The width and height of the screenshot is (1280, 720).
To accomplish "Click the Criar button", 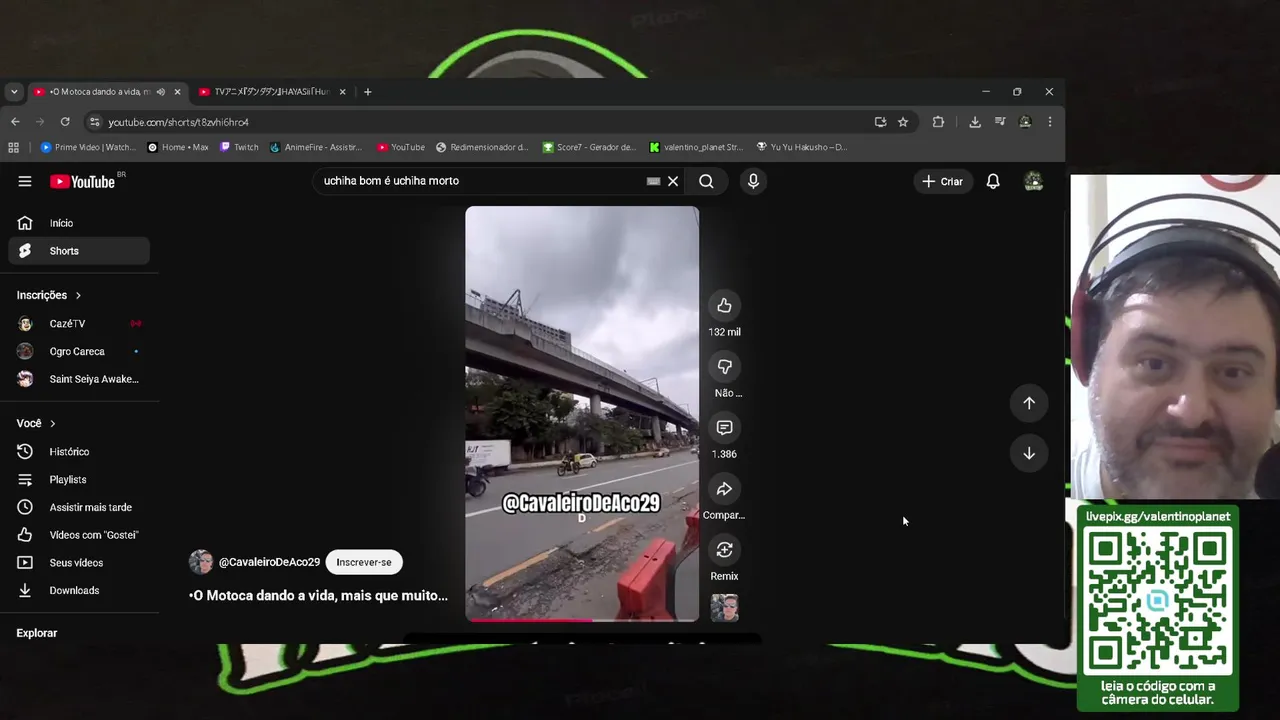I will pos(942,181).
